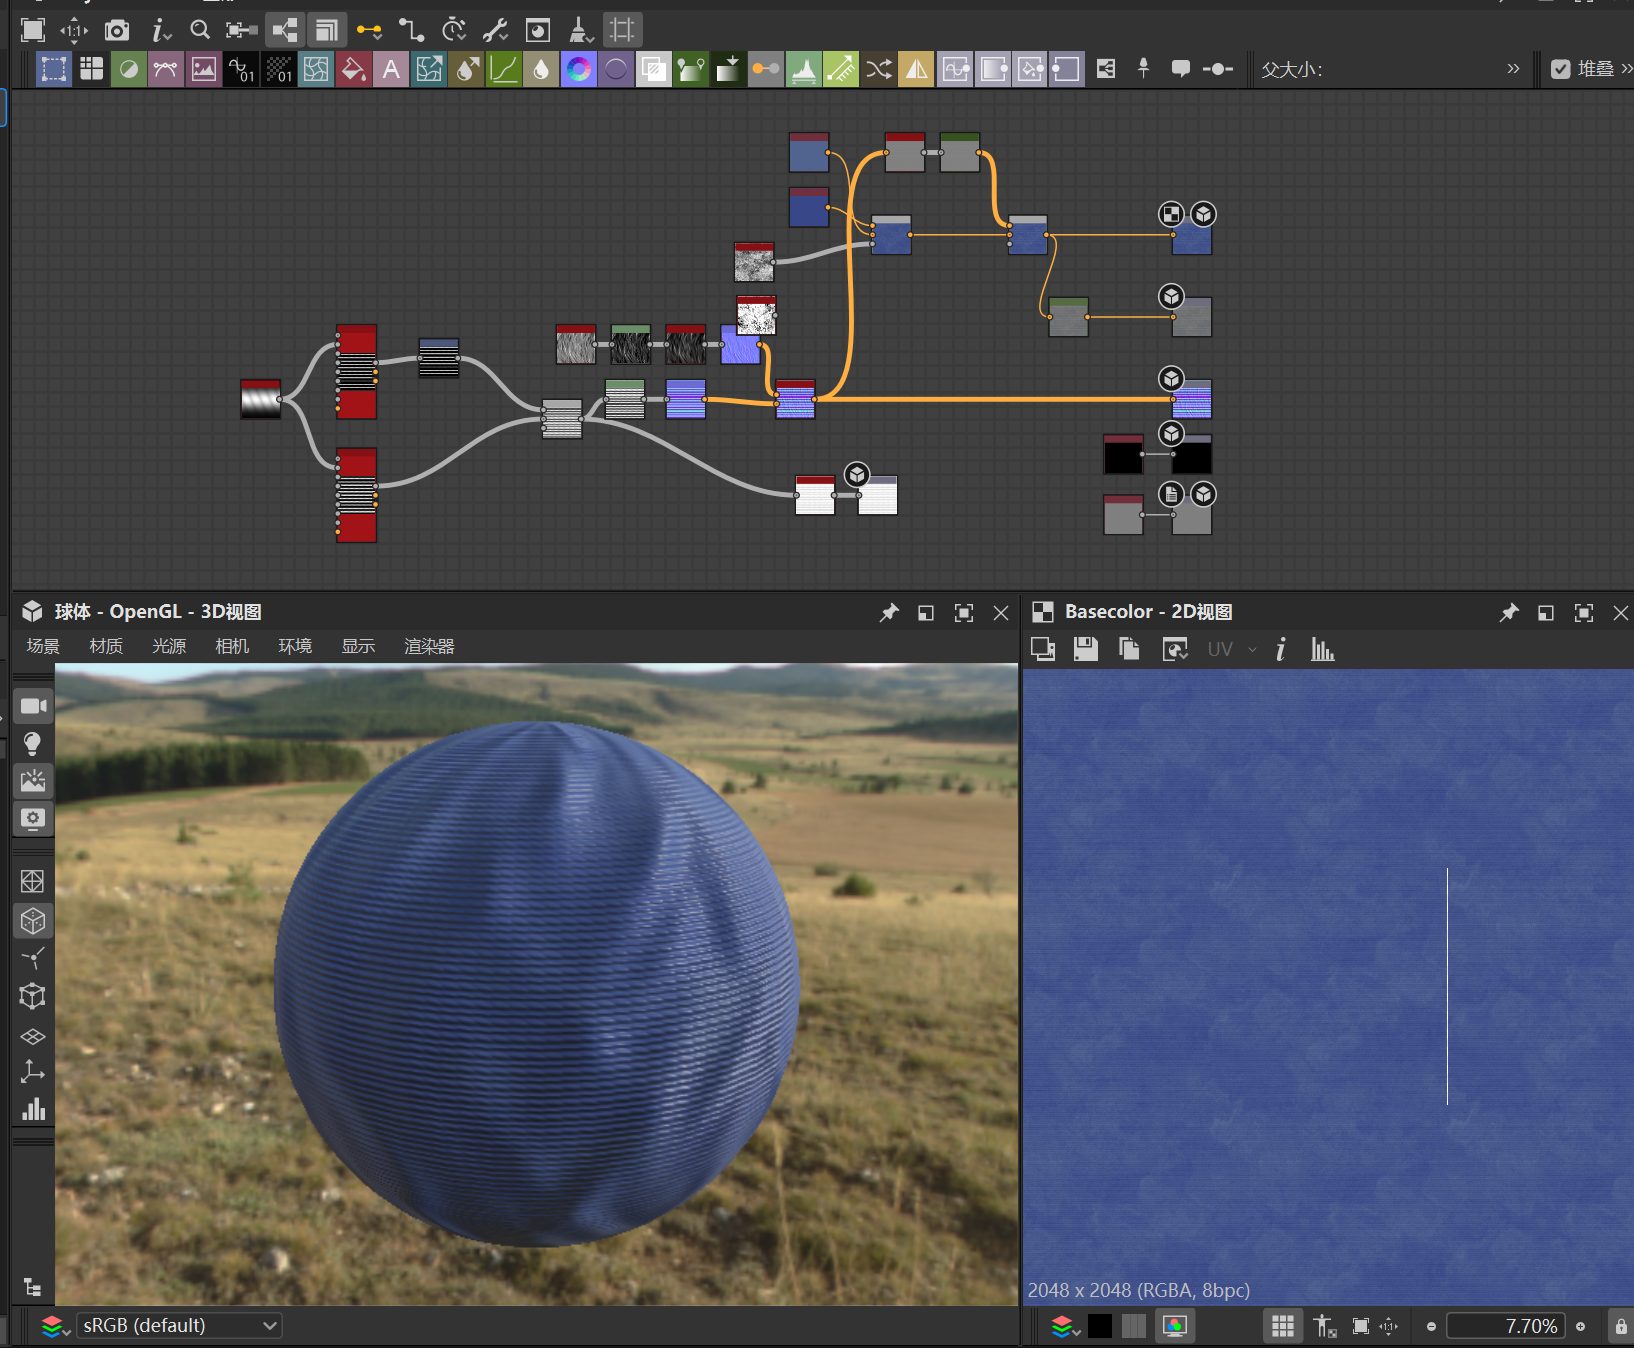Select the black background swatch in 2D view

[x=1100, y=1326]
